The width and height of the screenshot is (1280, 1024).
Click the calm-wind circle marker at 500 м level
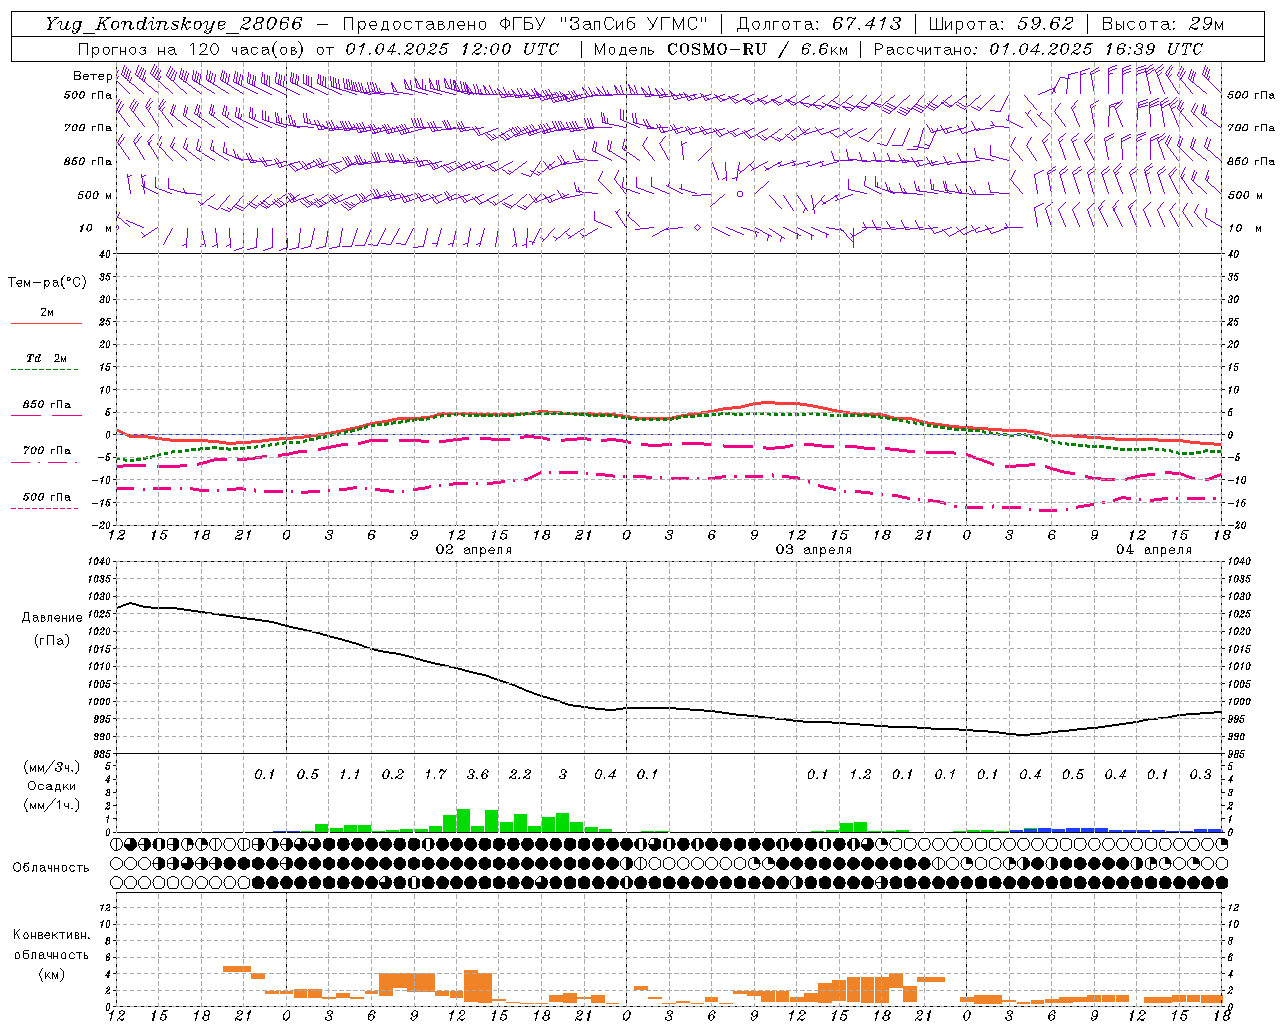pyautogui.click(x=740, y=194)
